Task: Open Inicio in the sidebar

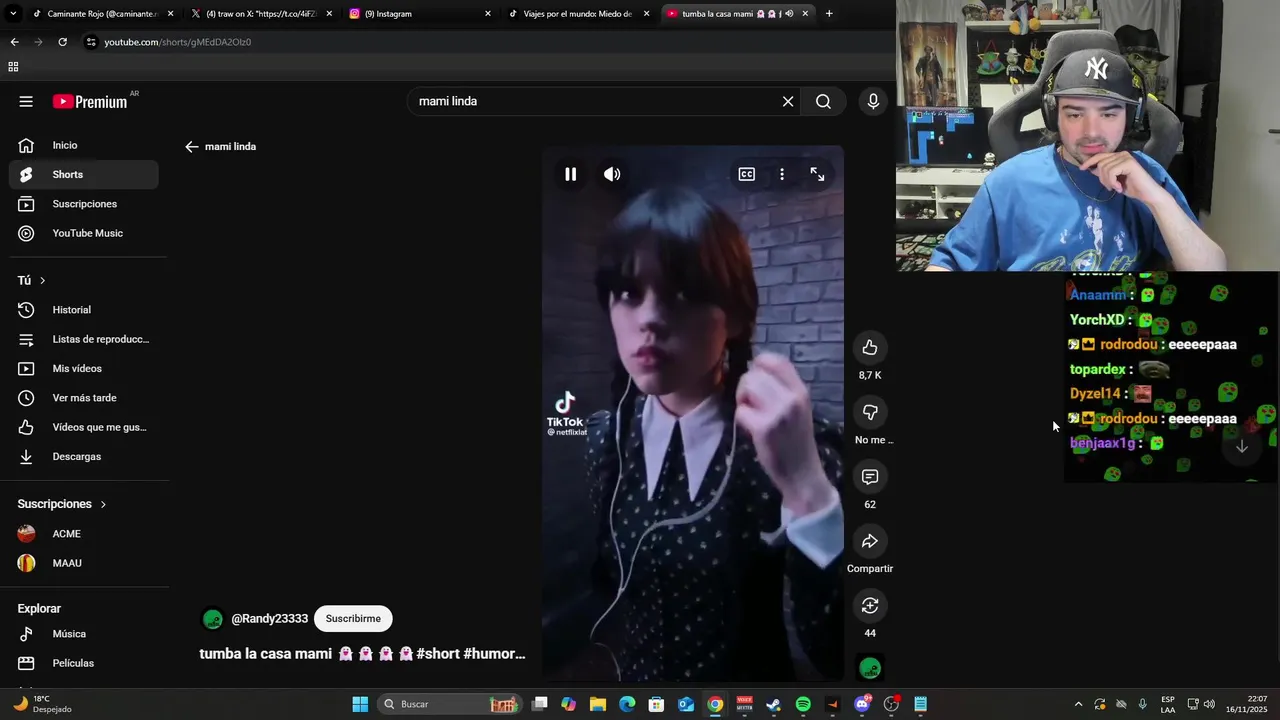Action: (x=84, y=145)
